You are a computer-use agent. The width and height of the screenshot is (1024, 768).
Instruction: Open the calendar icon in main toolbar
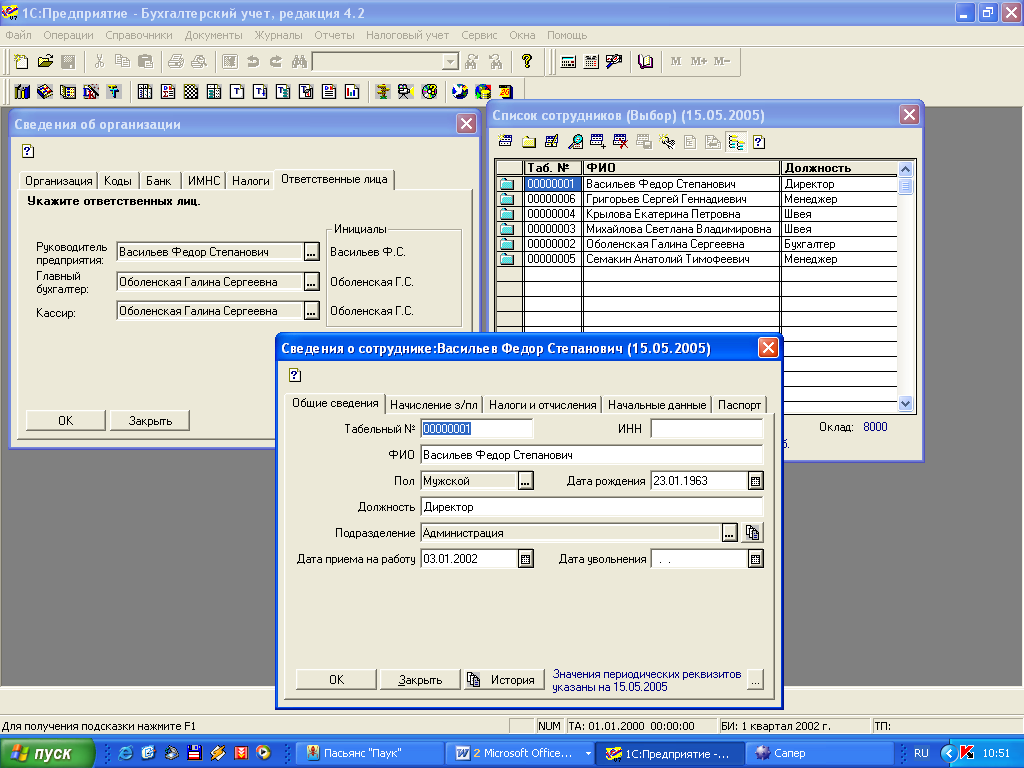click(x=591, y=61)
